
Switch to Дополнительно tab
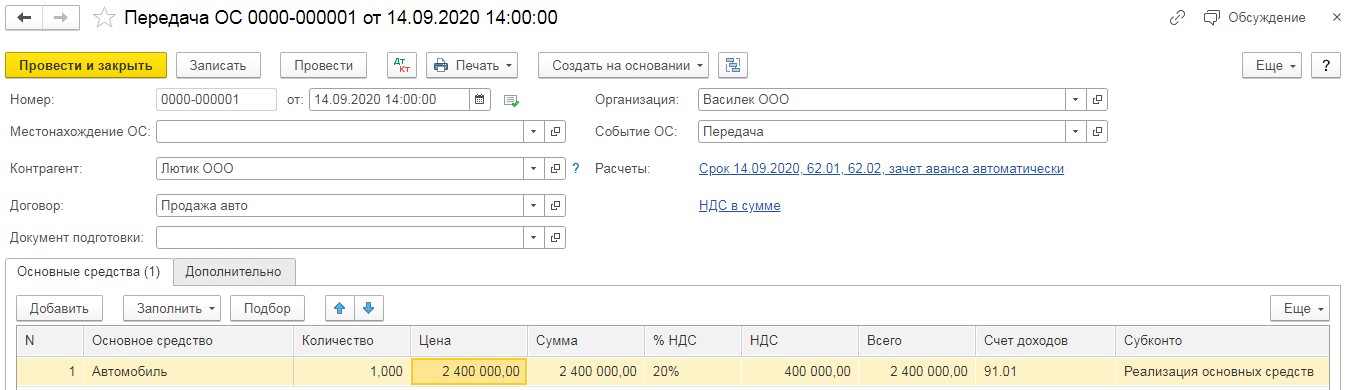pos(234,271)
